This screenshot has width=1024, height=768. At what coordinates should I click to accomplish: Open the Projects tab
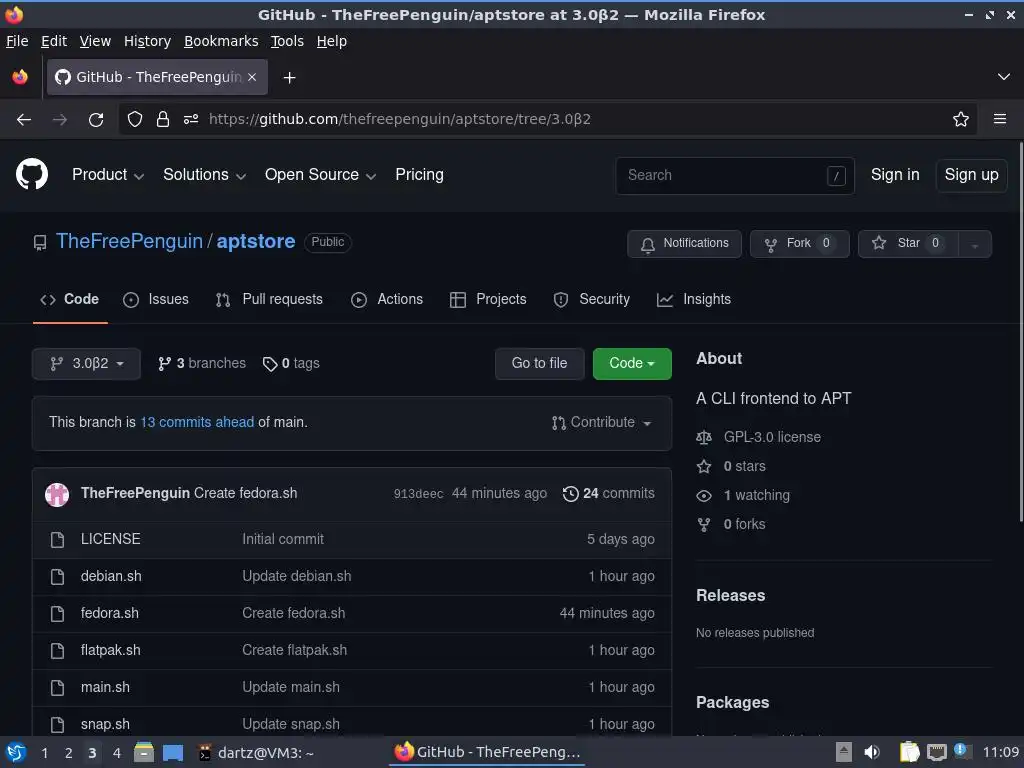pos(488,300)
